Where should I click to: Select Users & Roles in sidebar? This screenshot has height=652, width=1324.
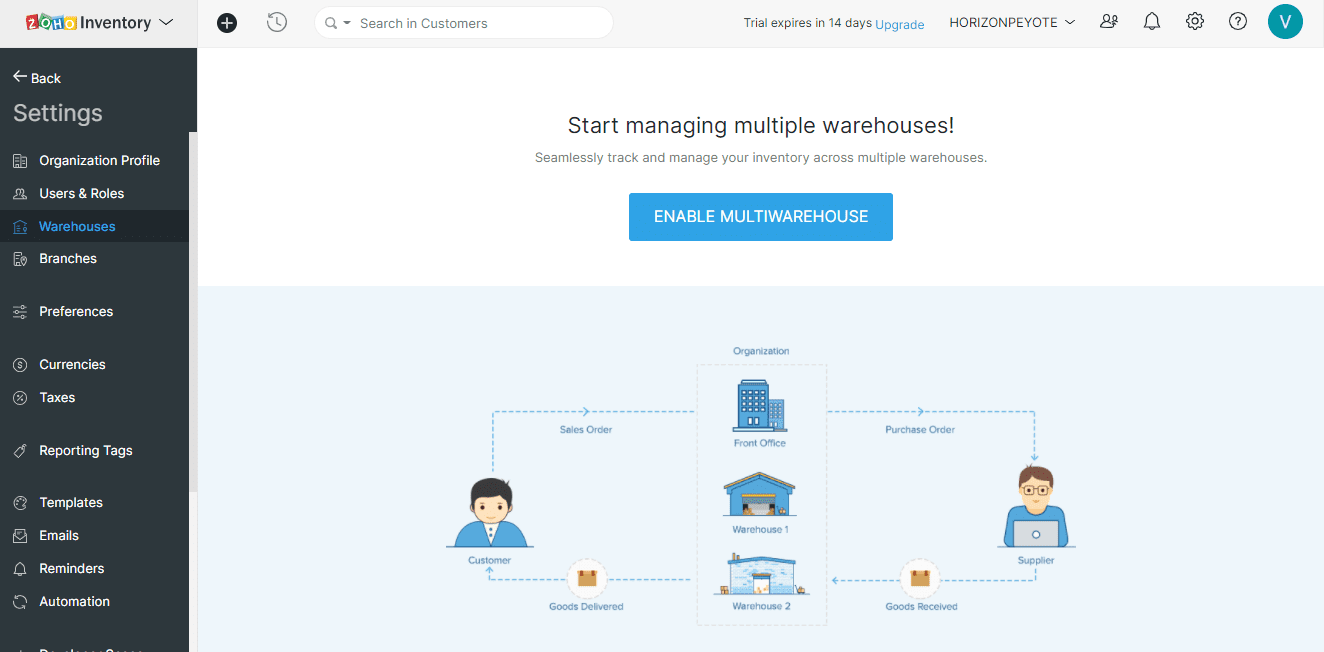(81, 193)
